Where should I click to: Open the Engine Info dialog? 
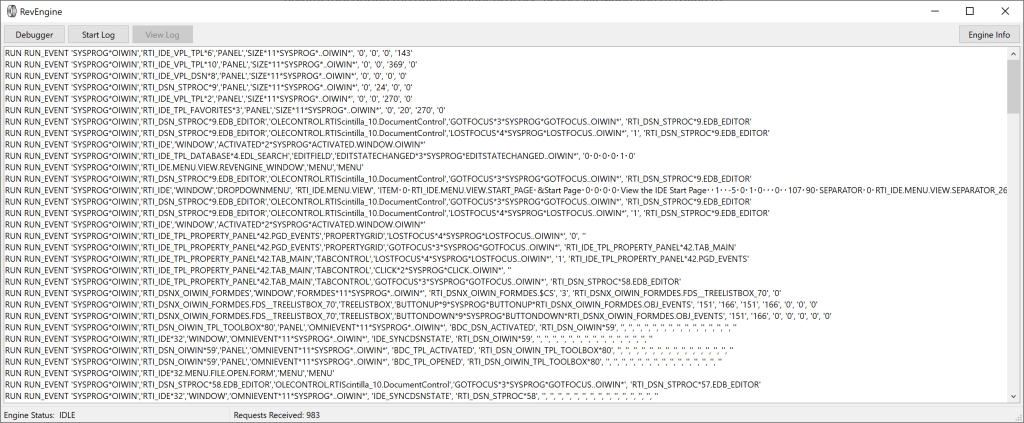(989, 34)
